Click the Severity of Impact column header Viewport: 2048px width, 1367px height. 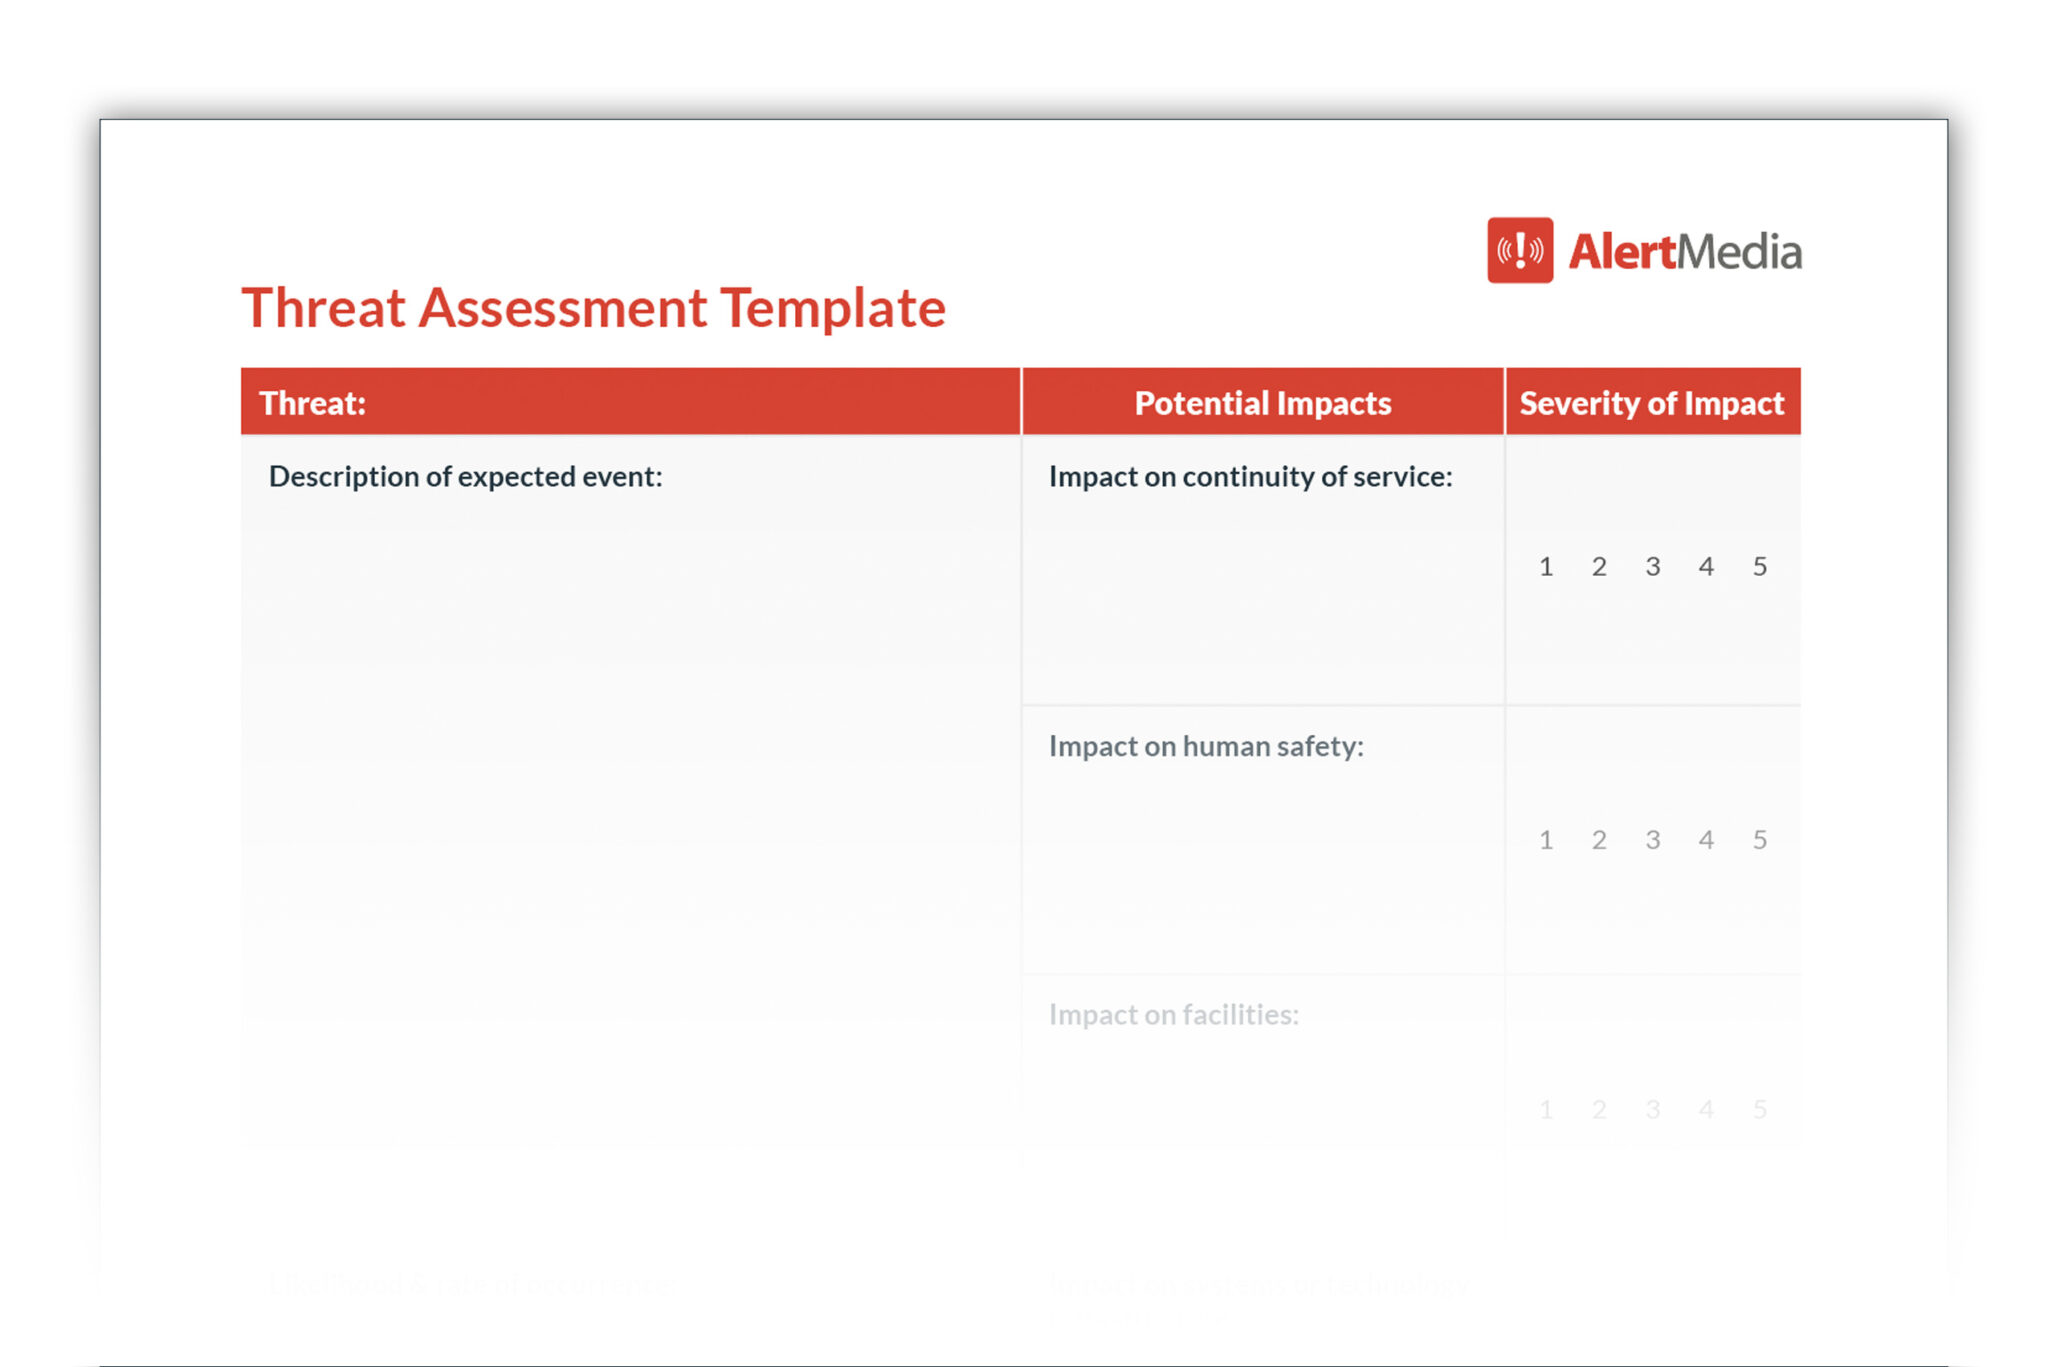[1652, 402]
